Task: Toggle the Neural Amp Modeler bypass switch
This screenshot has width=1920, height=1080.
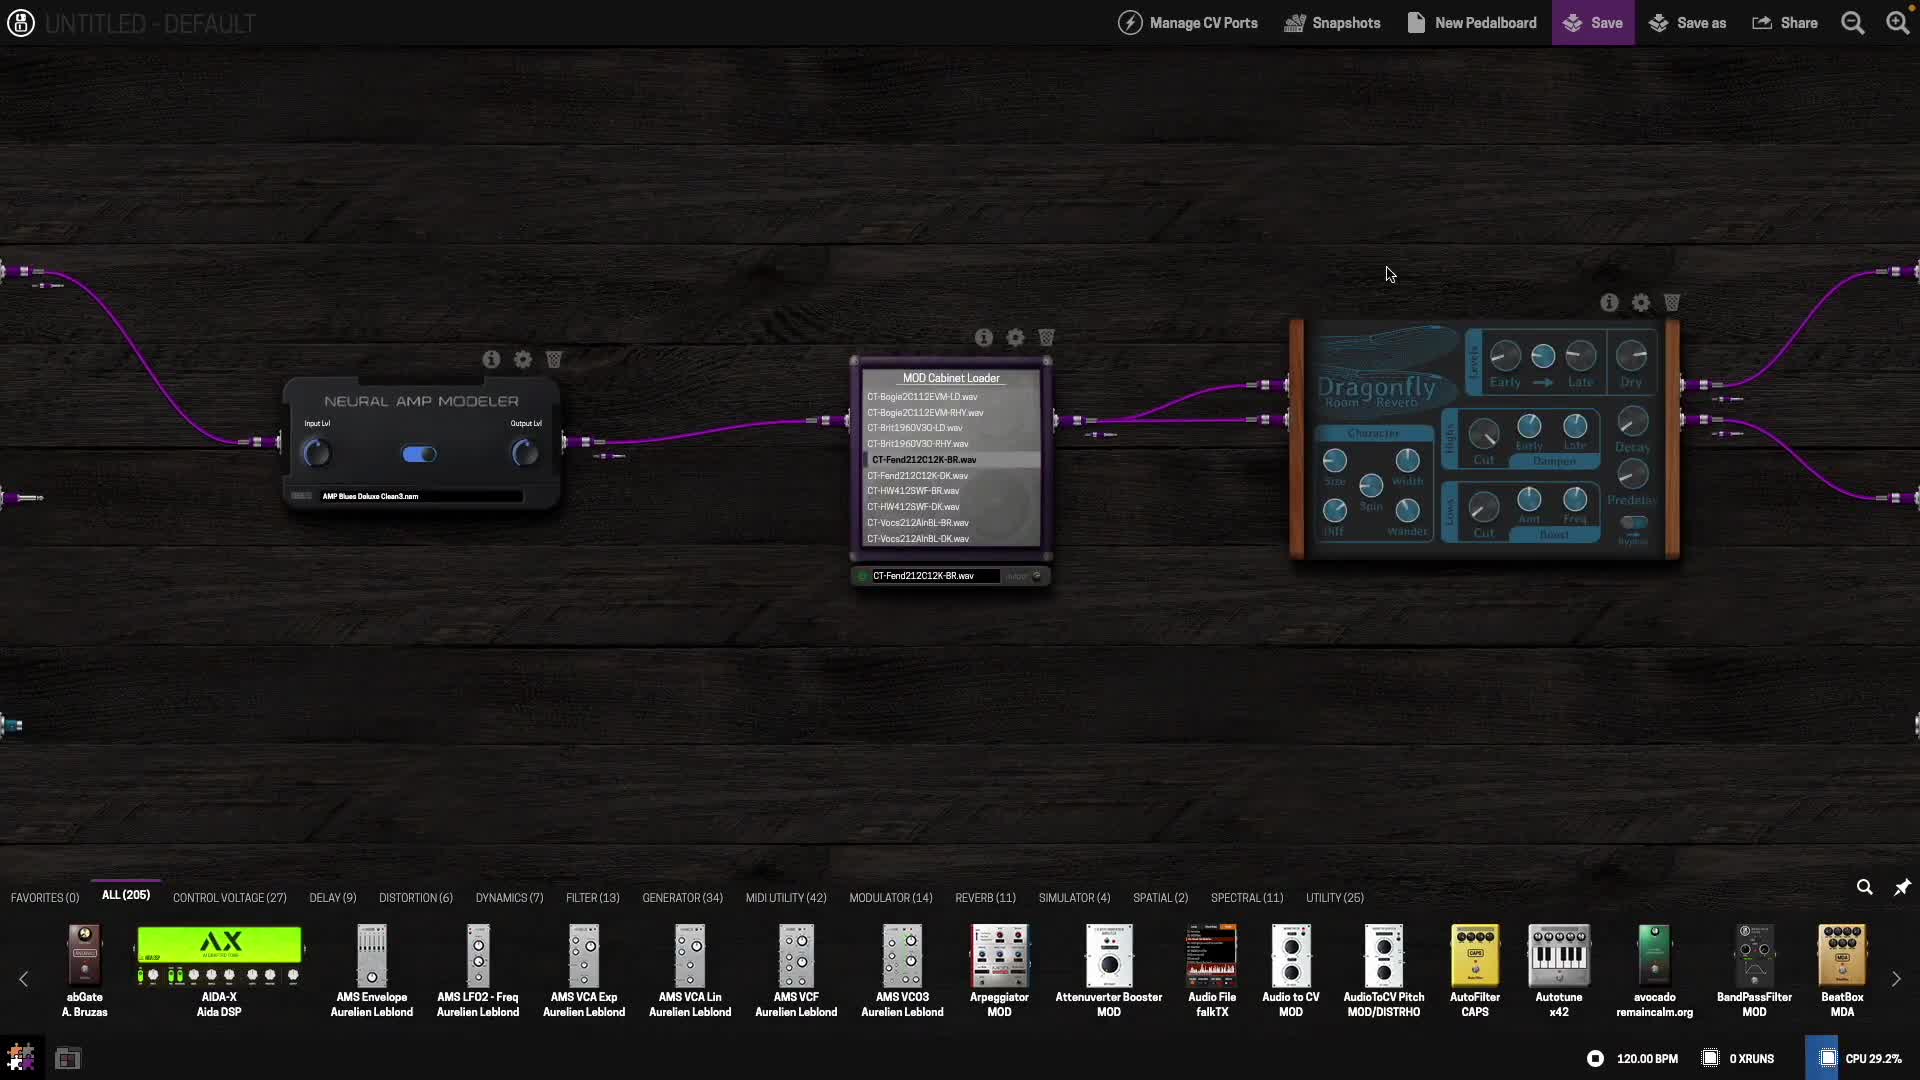Action: pyautogui.click(x=419, y=454)
